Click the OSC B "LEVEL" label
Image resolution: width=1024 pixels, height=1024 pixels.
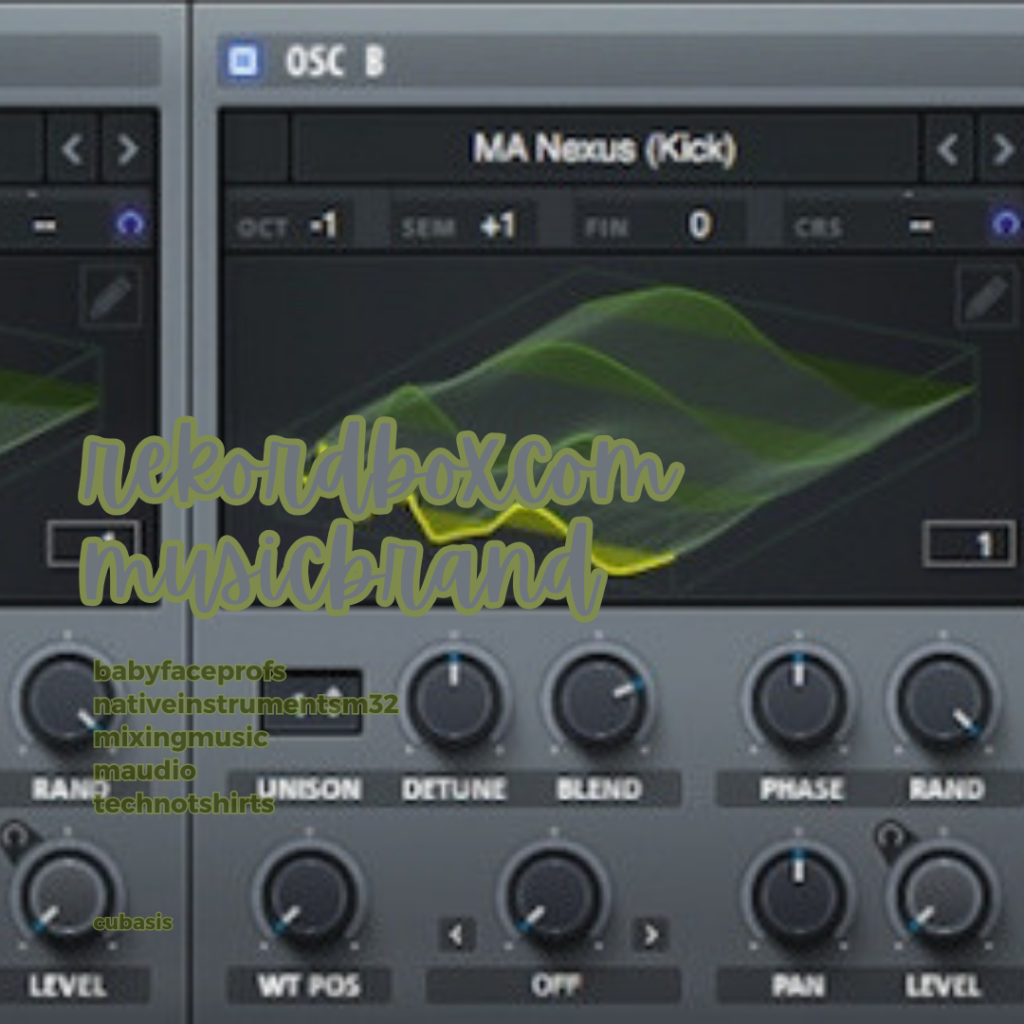(943, 985)
